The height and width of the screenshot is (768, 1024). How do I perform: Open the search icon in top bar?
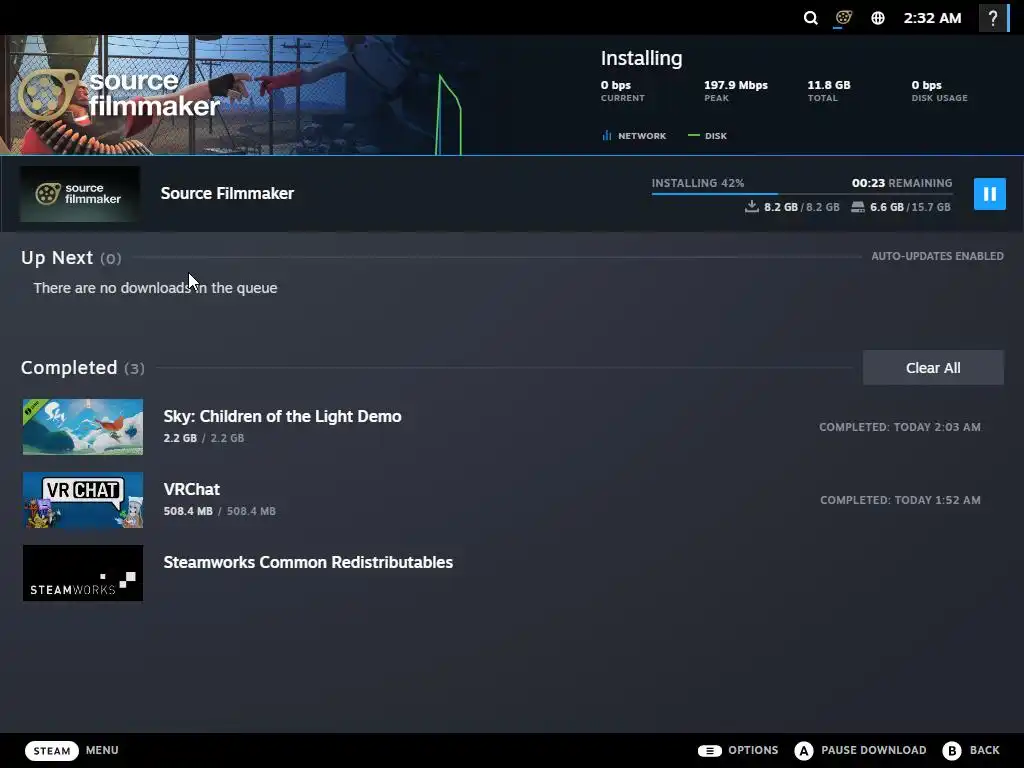tap(810, 18)
